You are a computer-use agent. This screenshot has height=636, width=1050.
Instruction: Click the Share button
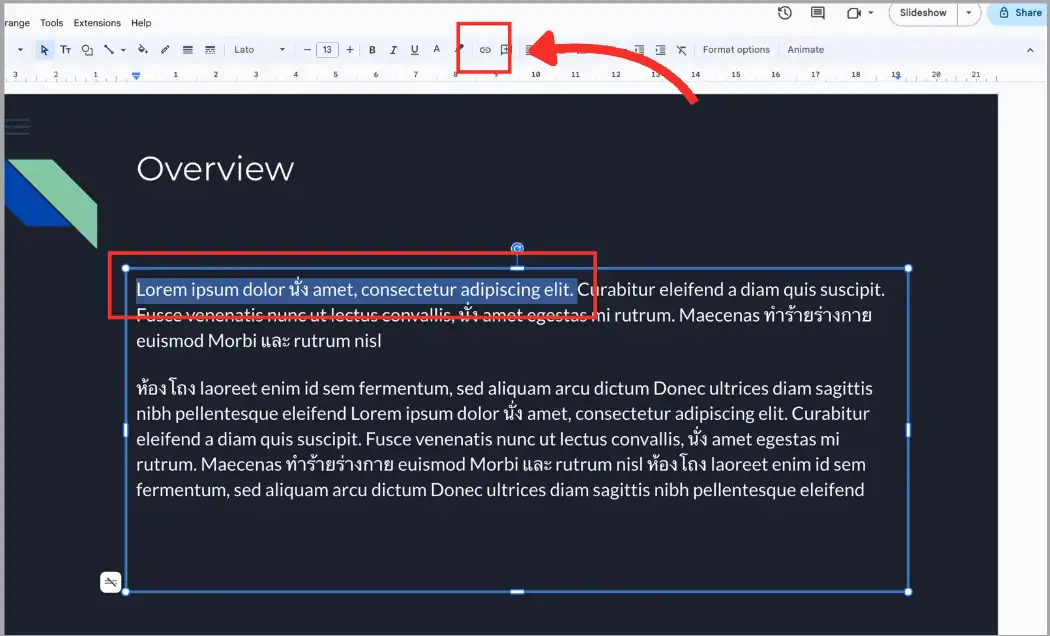click(x=1020, y=13)
